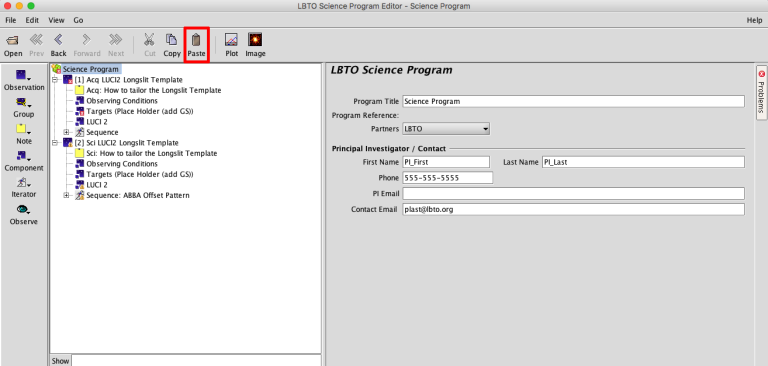Select the Acq: How to tailor note

[154, 90]
